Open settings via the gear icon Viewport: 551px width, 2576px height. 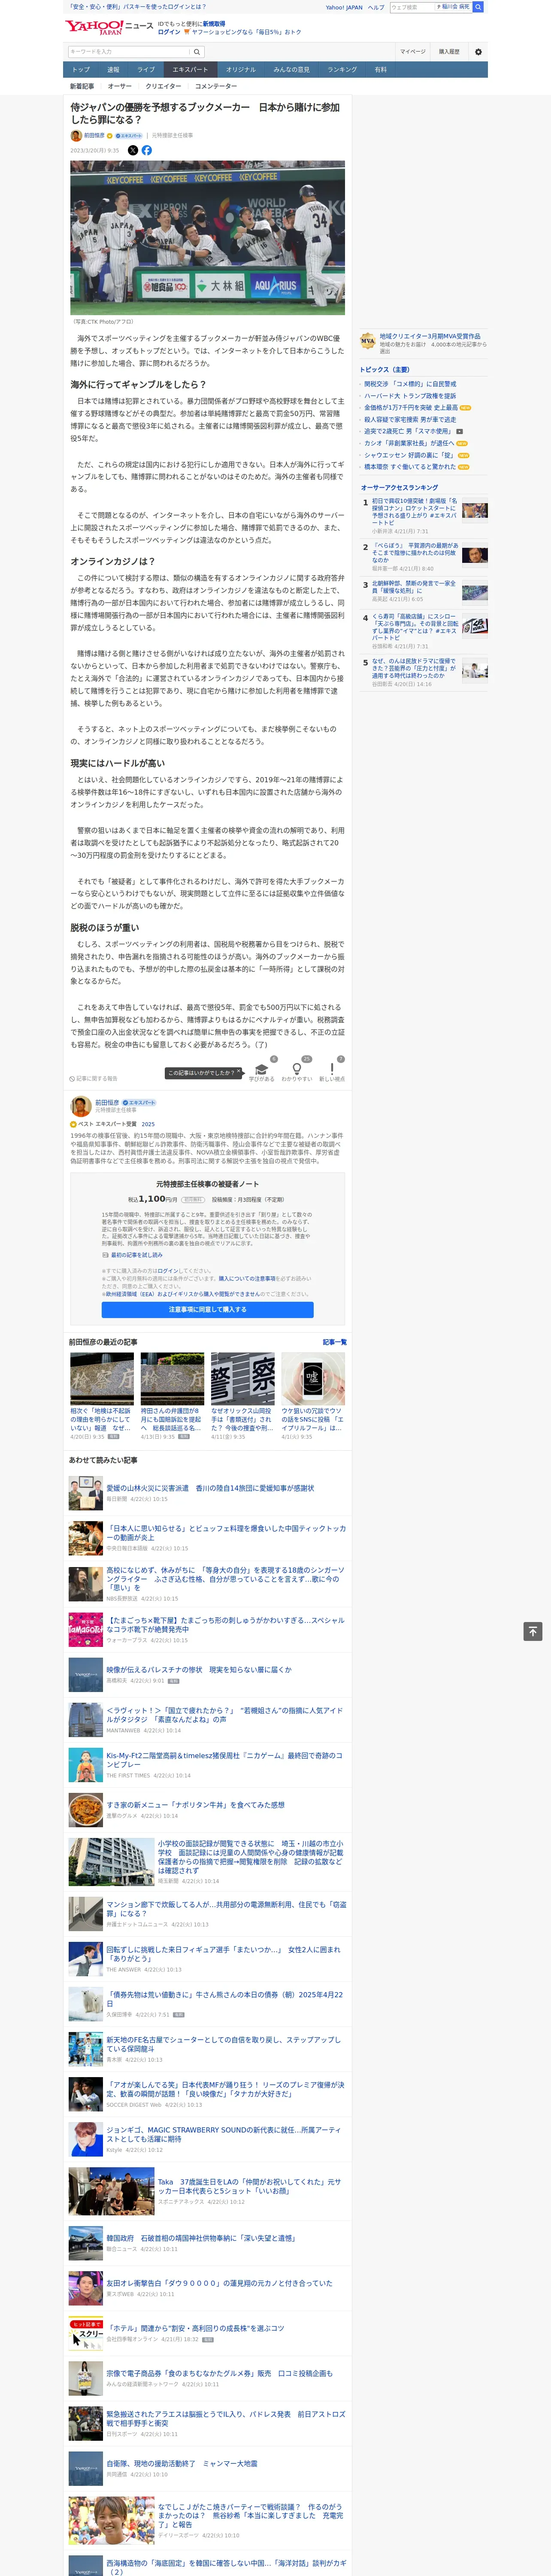coord(478,52)
